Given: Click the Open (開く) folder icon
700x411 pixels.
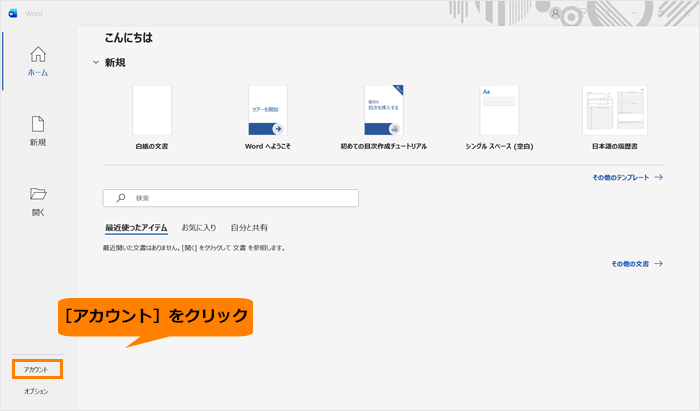Looking at the screenshot, I should pyautogui.click(x=38, y=194).
